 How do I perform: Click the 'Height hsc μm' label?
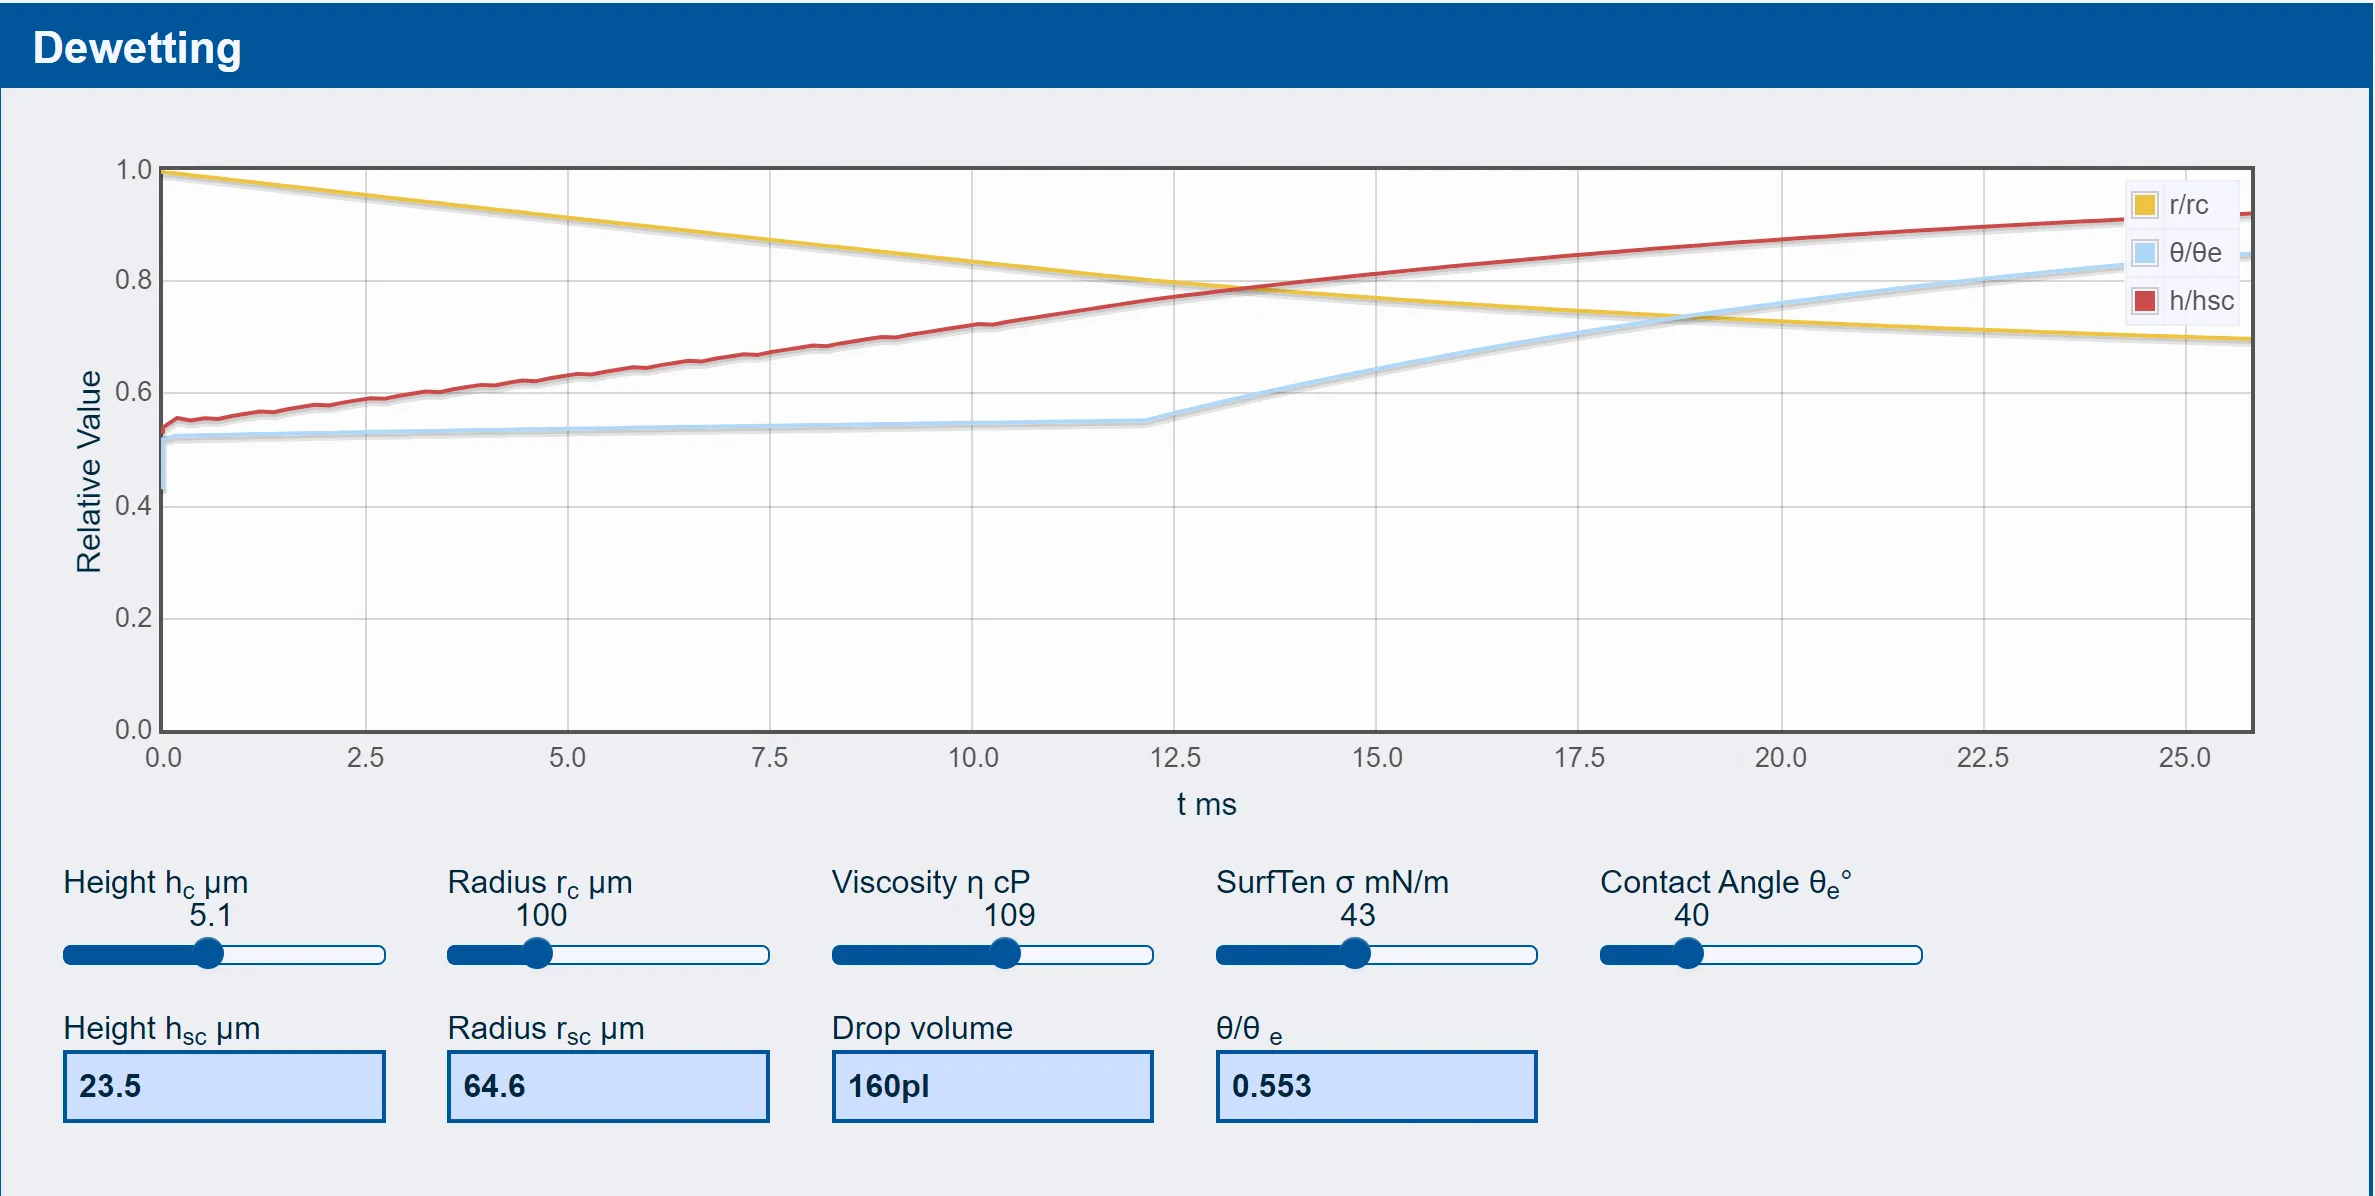point(162,1029)
